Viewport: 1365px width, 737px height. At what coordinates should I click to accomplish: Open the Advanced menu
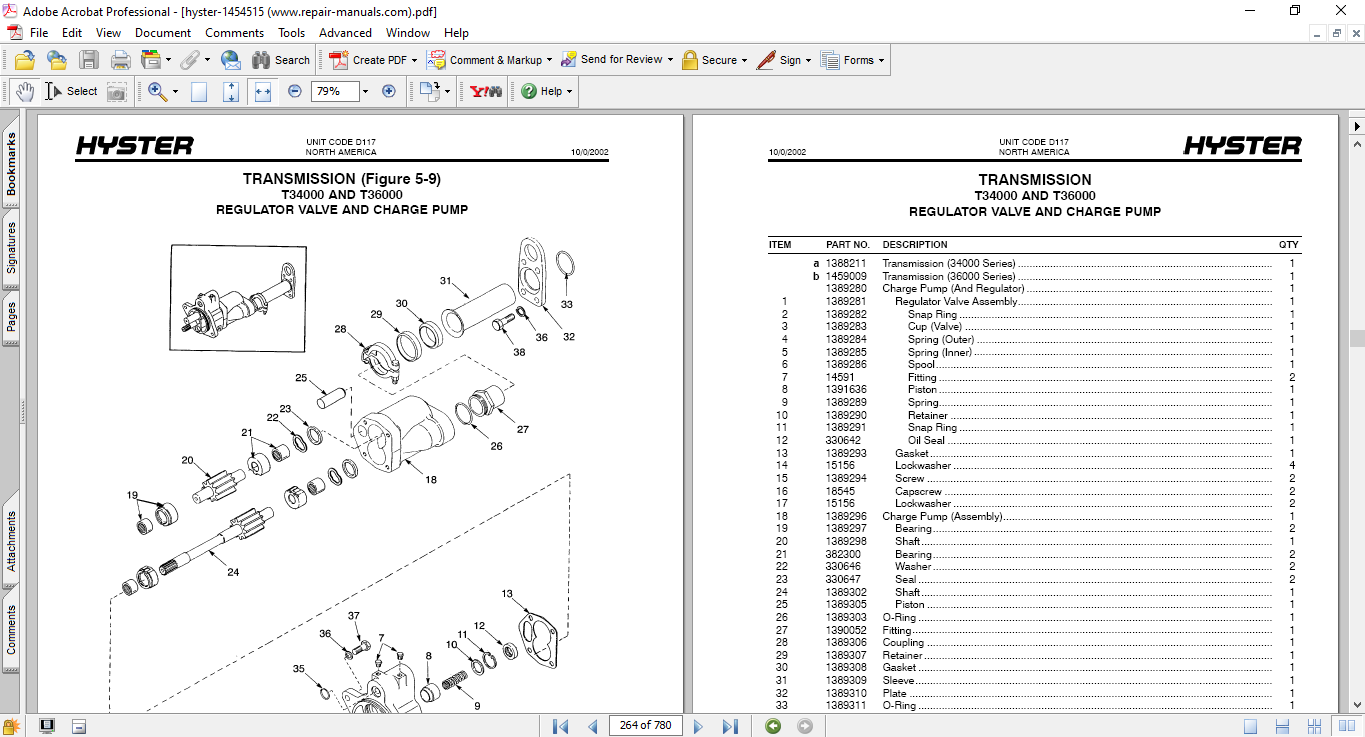345,33
